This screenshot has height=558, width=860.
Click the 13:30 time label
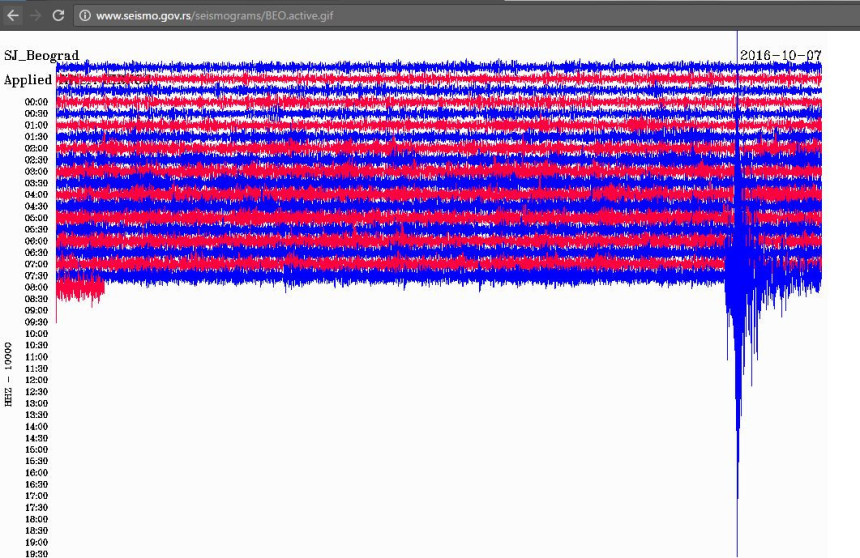36,415
